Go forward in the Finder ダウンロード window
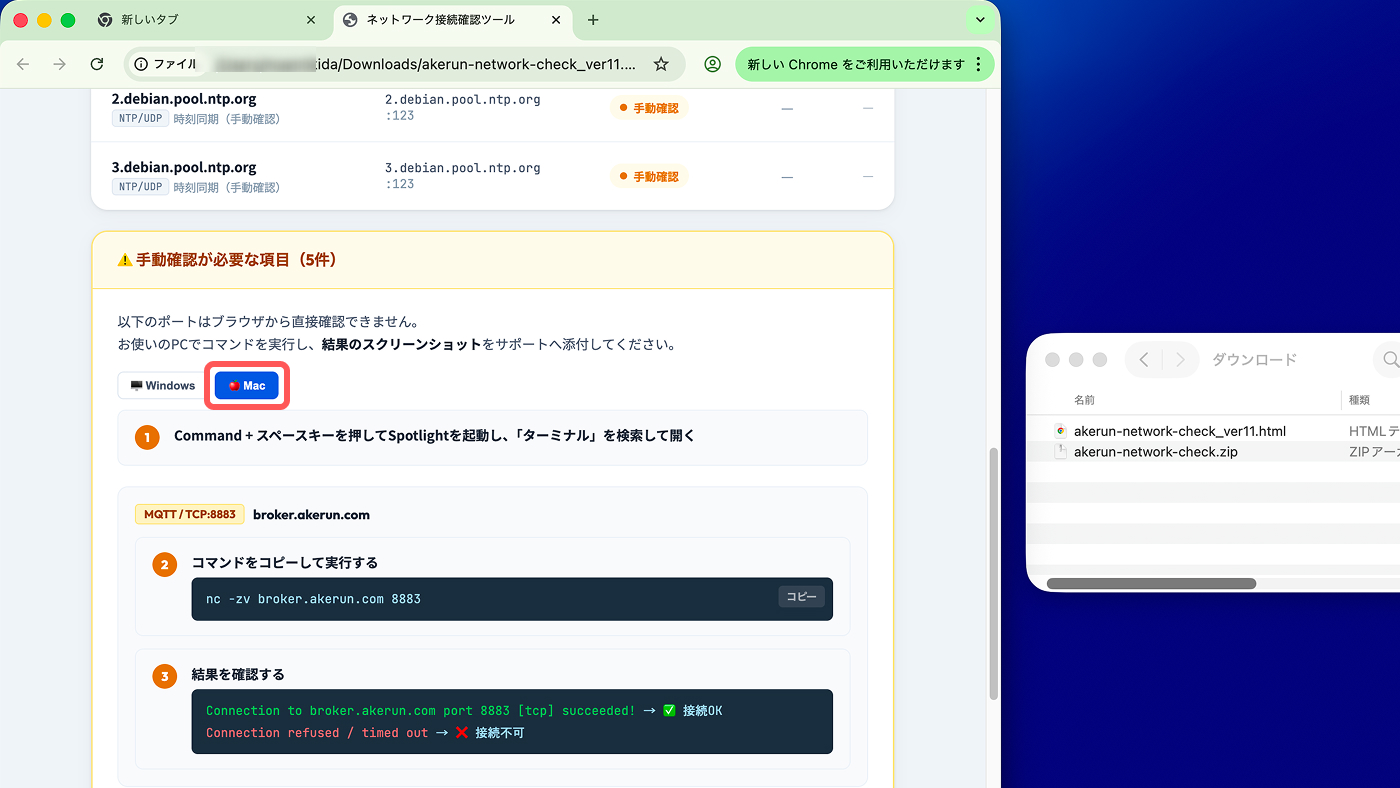This screenshot has height=788, width=1400. pos(1180,360)
